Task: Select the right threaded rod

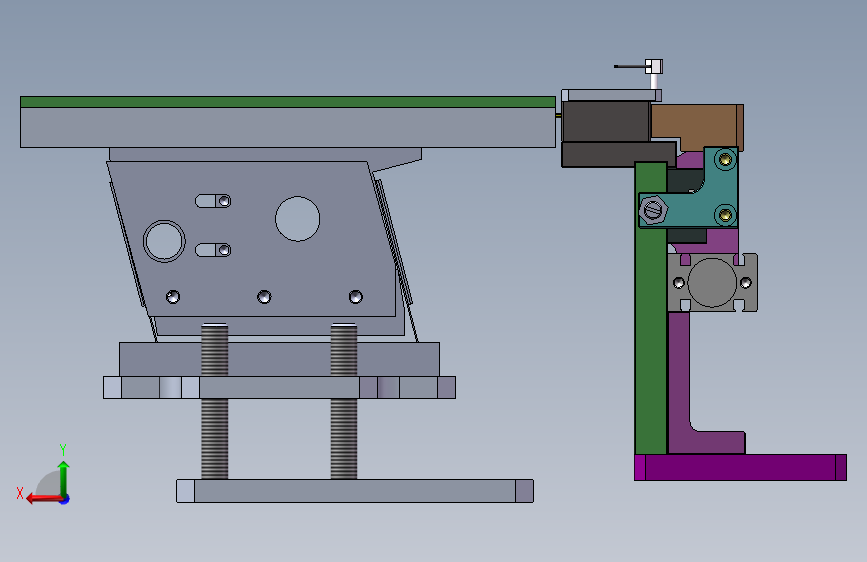Action: point(344,401)
